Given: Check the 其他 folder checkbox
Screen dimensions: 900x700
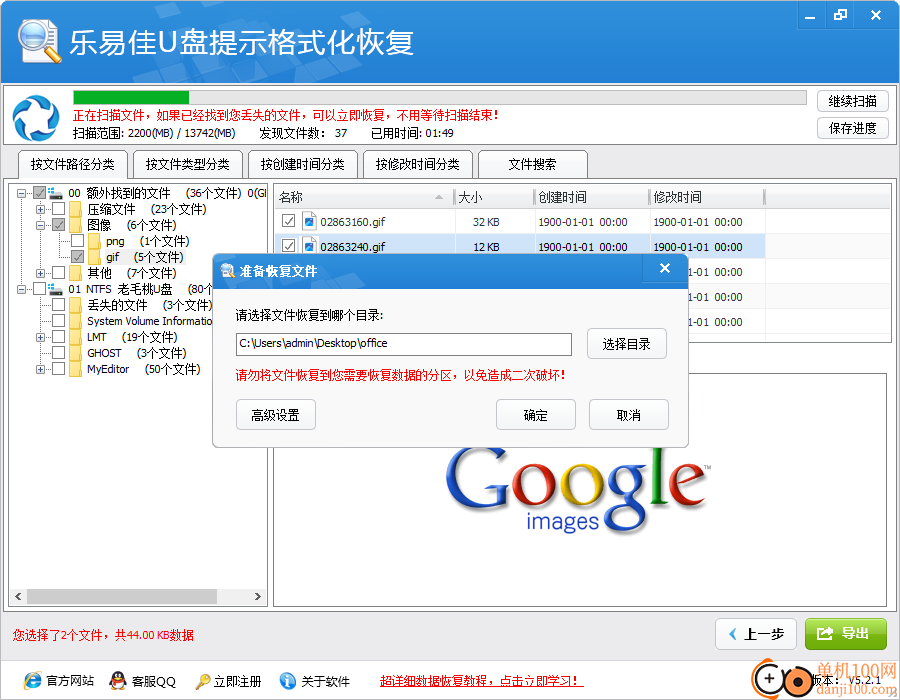Looking at the screenshot, I should coord(59,273).
